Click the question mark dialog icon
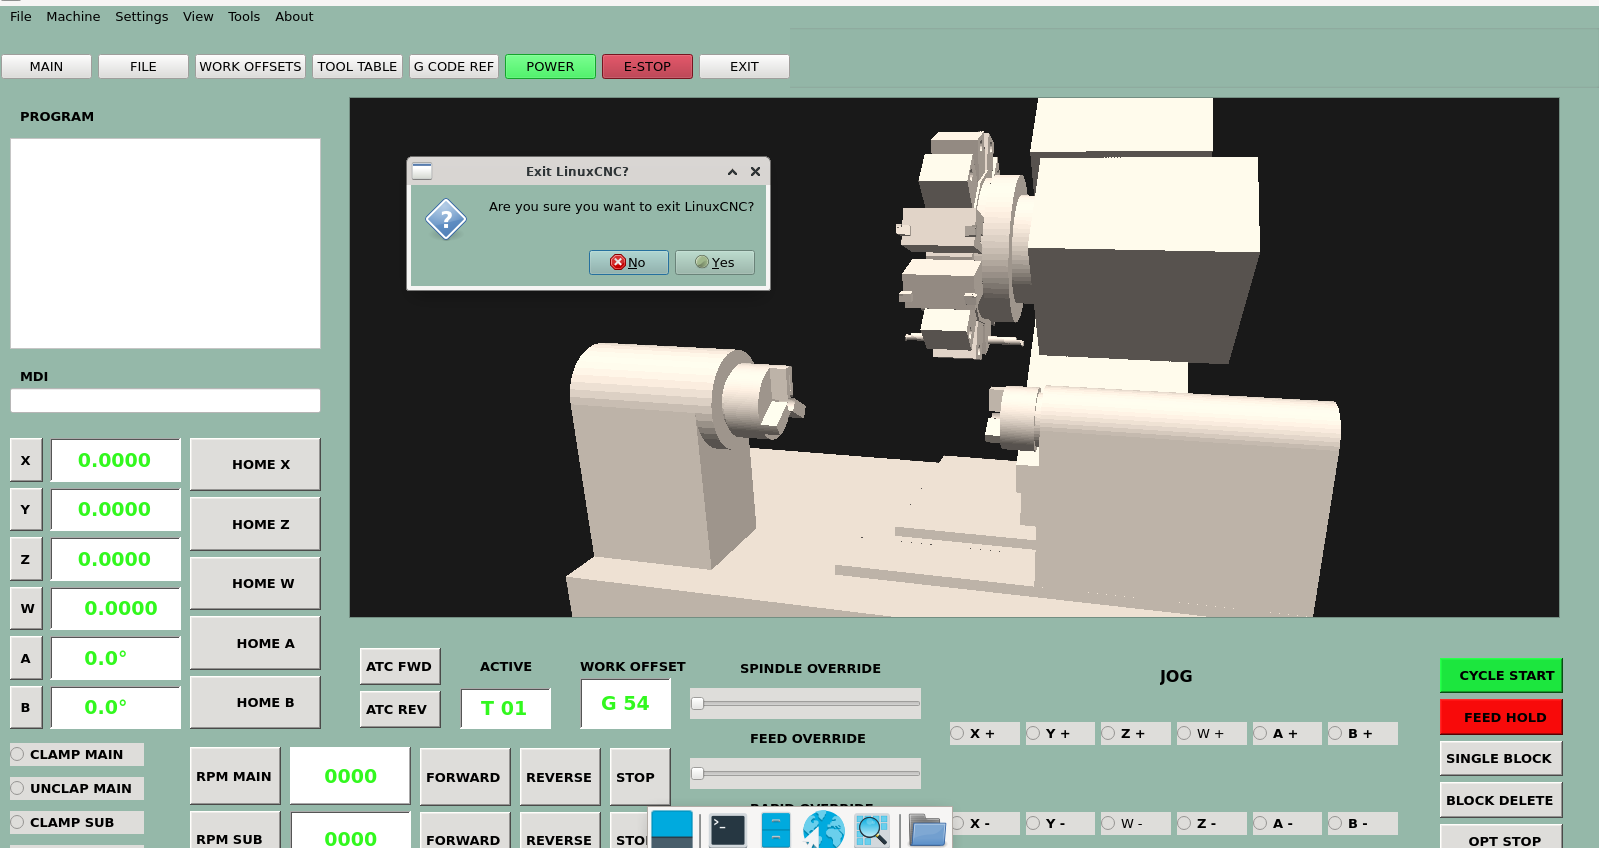The width and height of the screenshot is (1599, 848). [x=446, y=219]
